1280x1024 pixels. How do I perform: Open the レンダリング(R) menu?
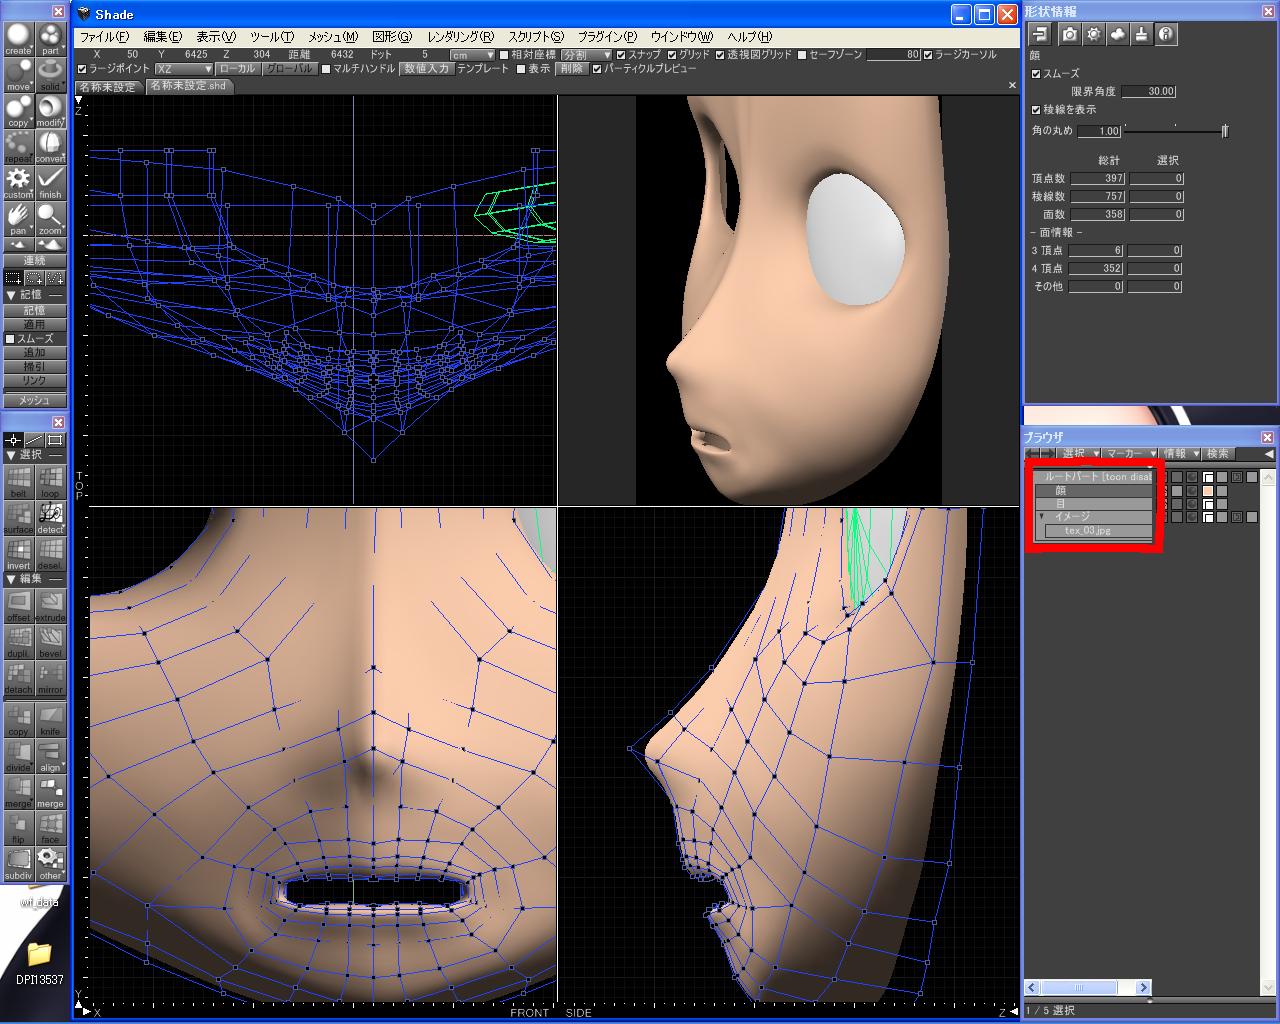click(460, 37)
